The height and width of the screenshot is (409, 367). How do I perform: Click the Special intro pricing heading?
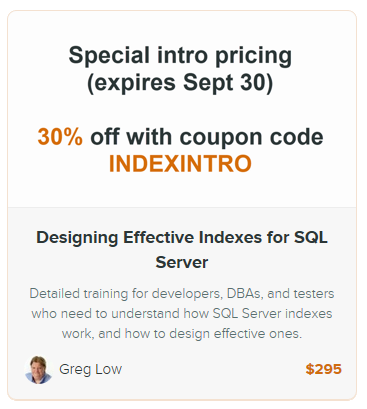click(x=180, y=55)
